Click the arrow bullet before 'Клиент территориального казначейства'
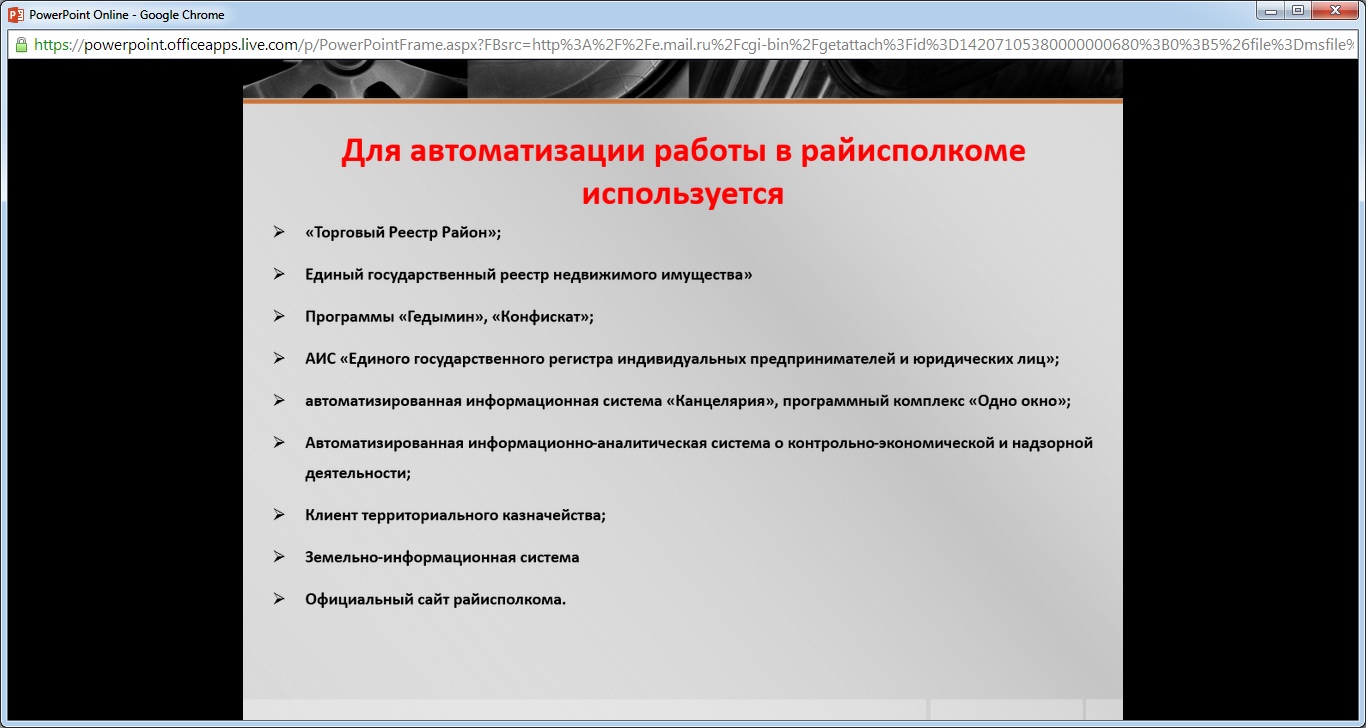 [x=279, y=514]
